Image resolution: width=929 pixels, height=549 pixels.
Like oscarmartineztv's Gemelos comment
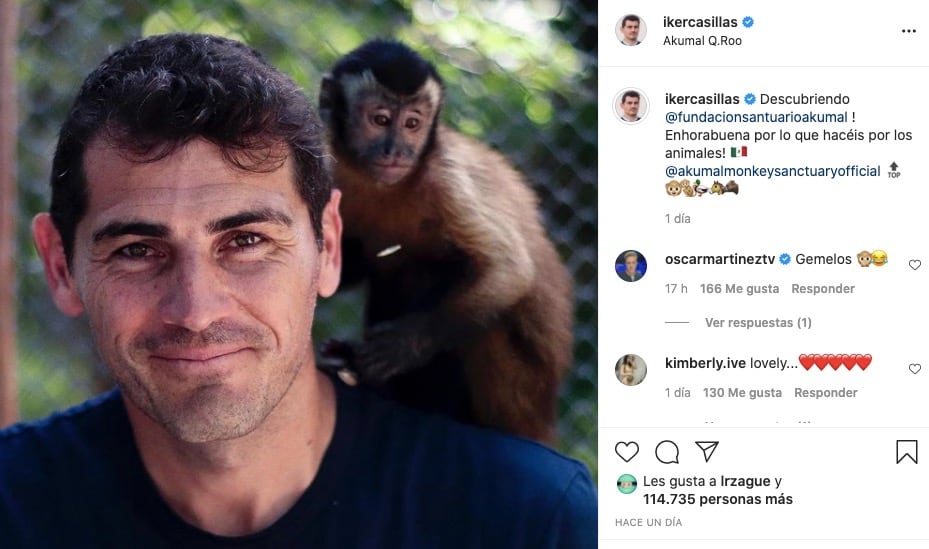tap(914, 265)
